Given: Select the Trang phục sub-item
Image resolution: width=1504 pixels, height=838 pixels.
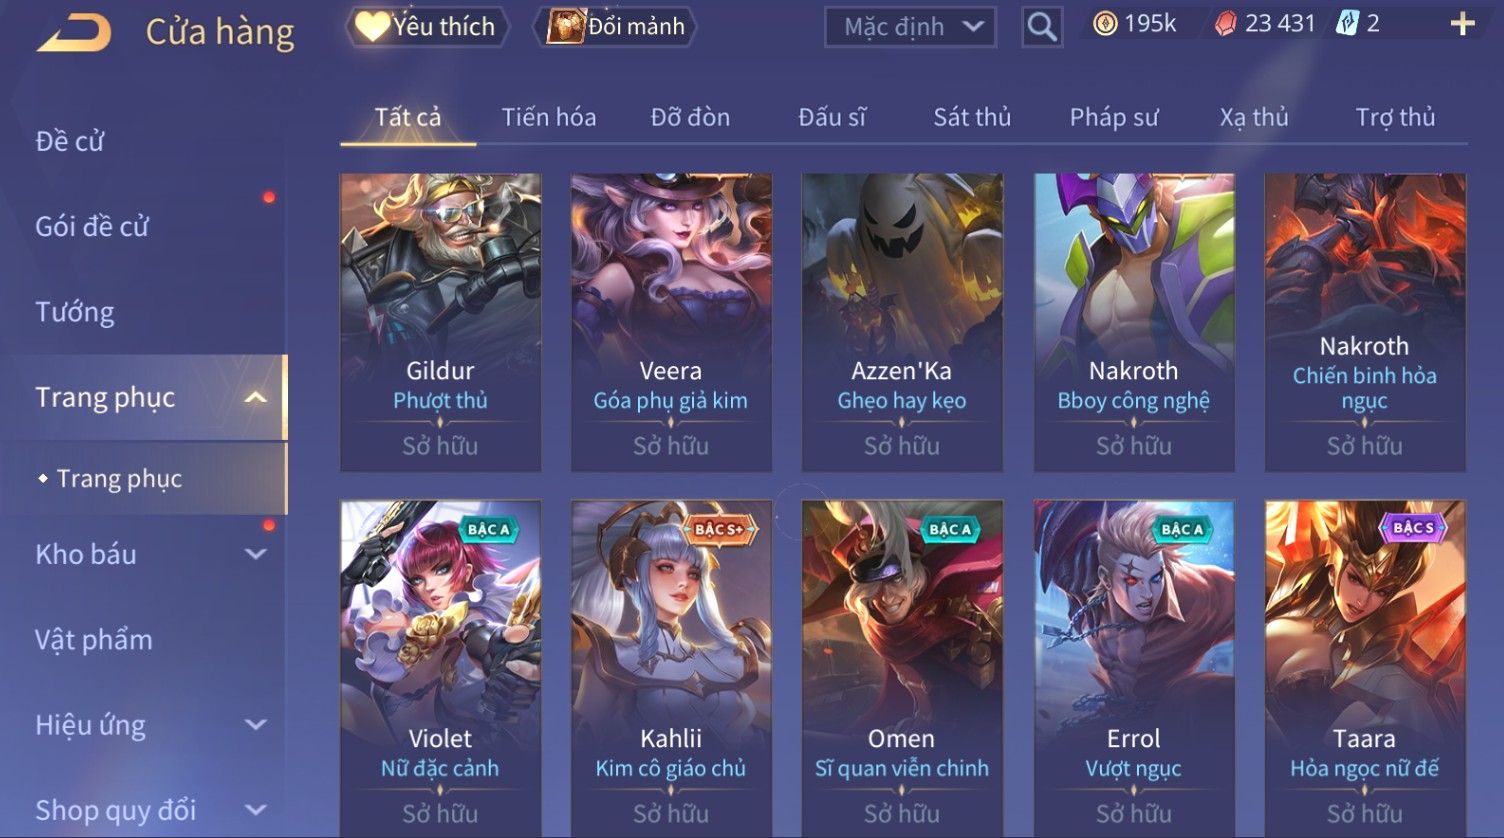Looking at the screenshot, I should pyautogui.click(x=119, y=479).
